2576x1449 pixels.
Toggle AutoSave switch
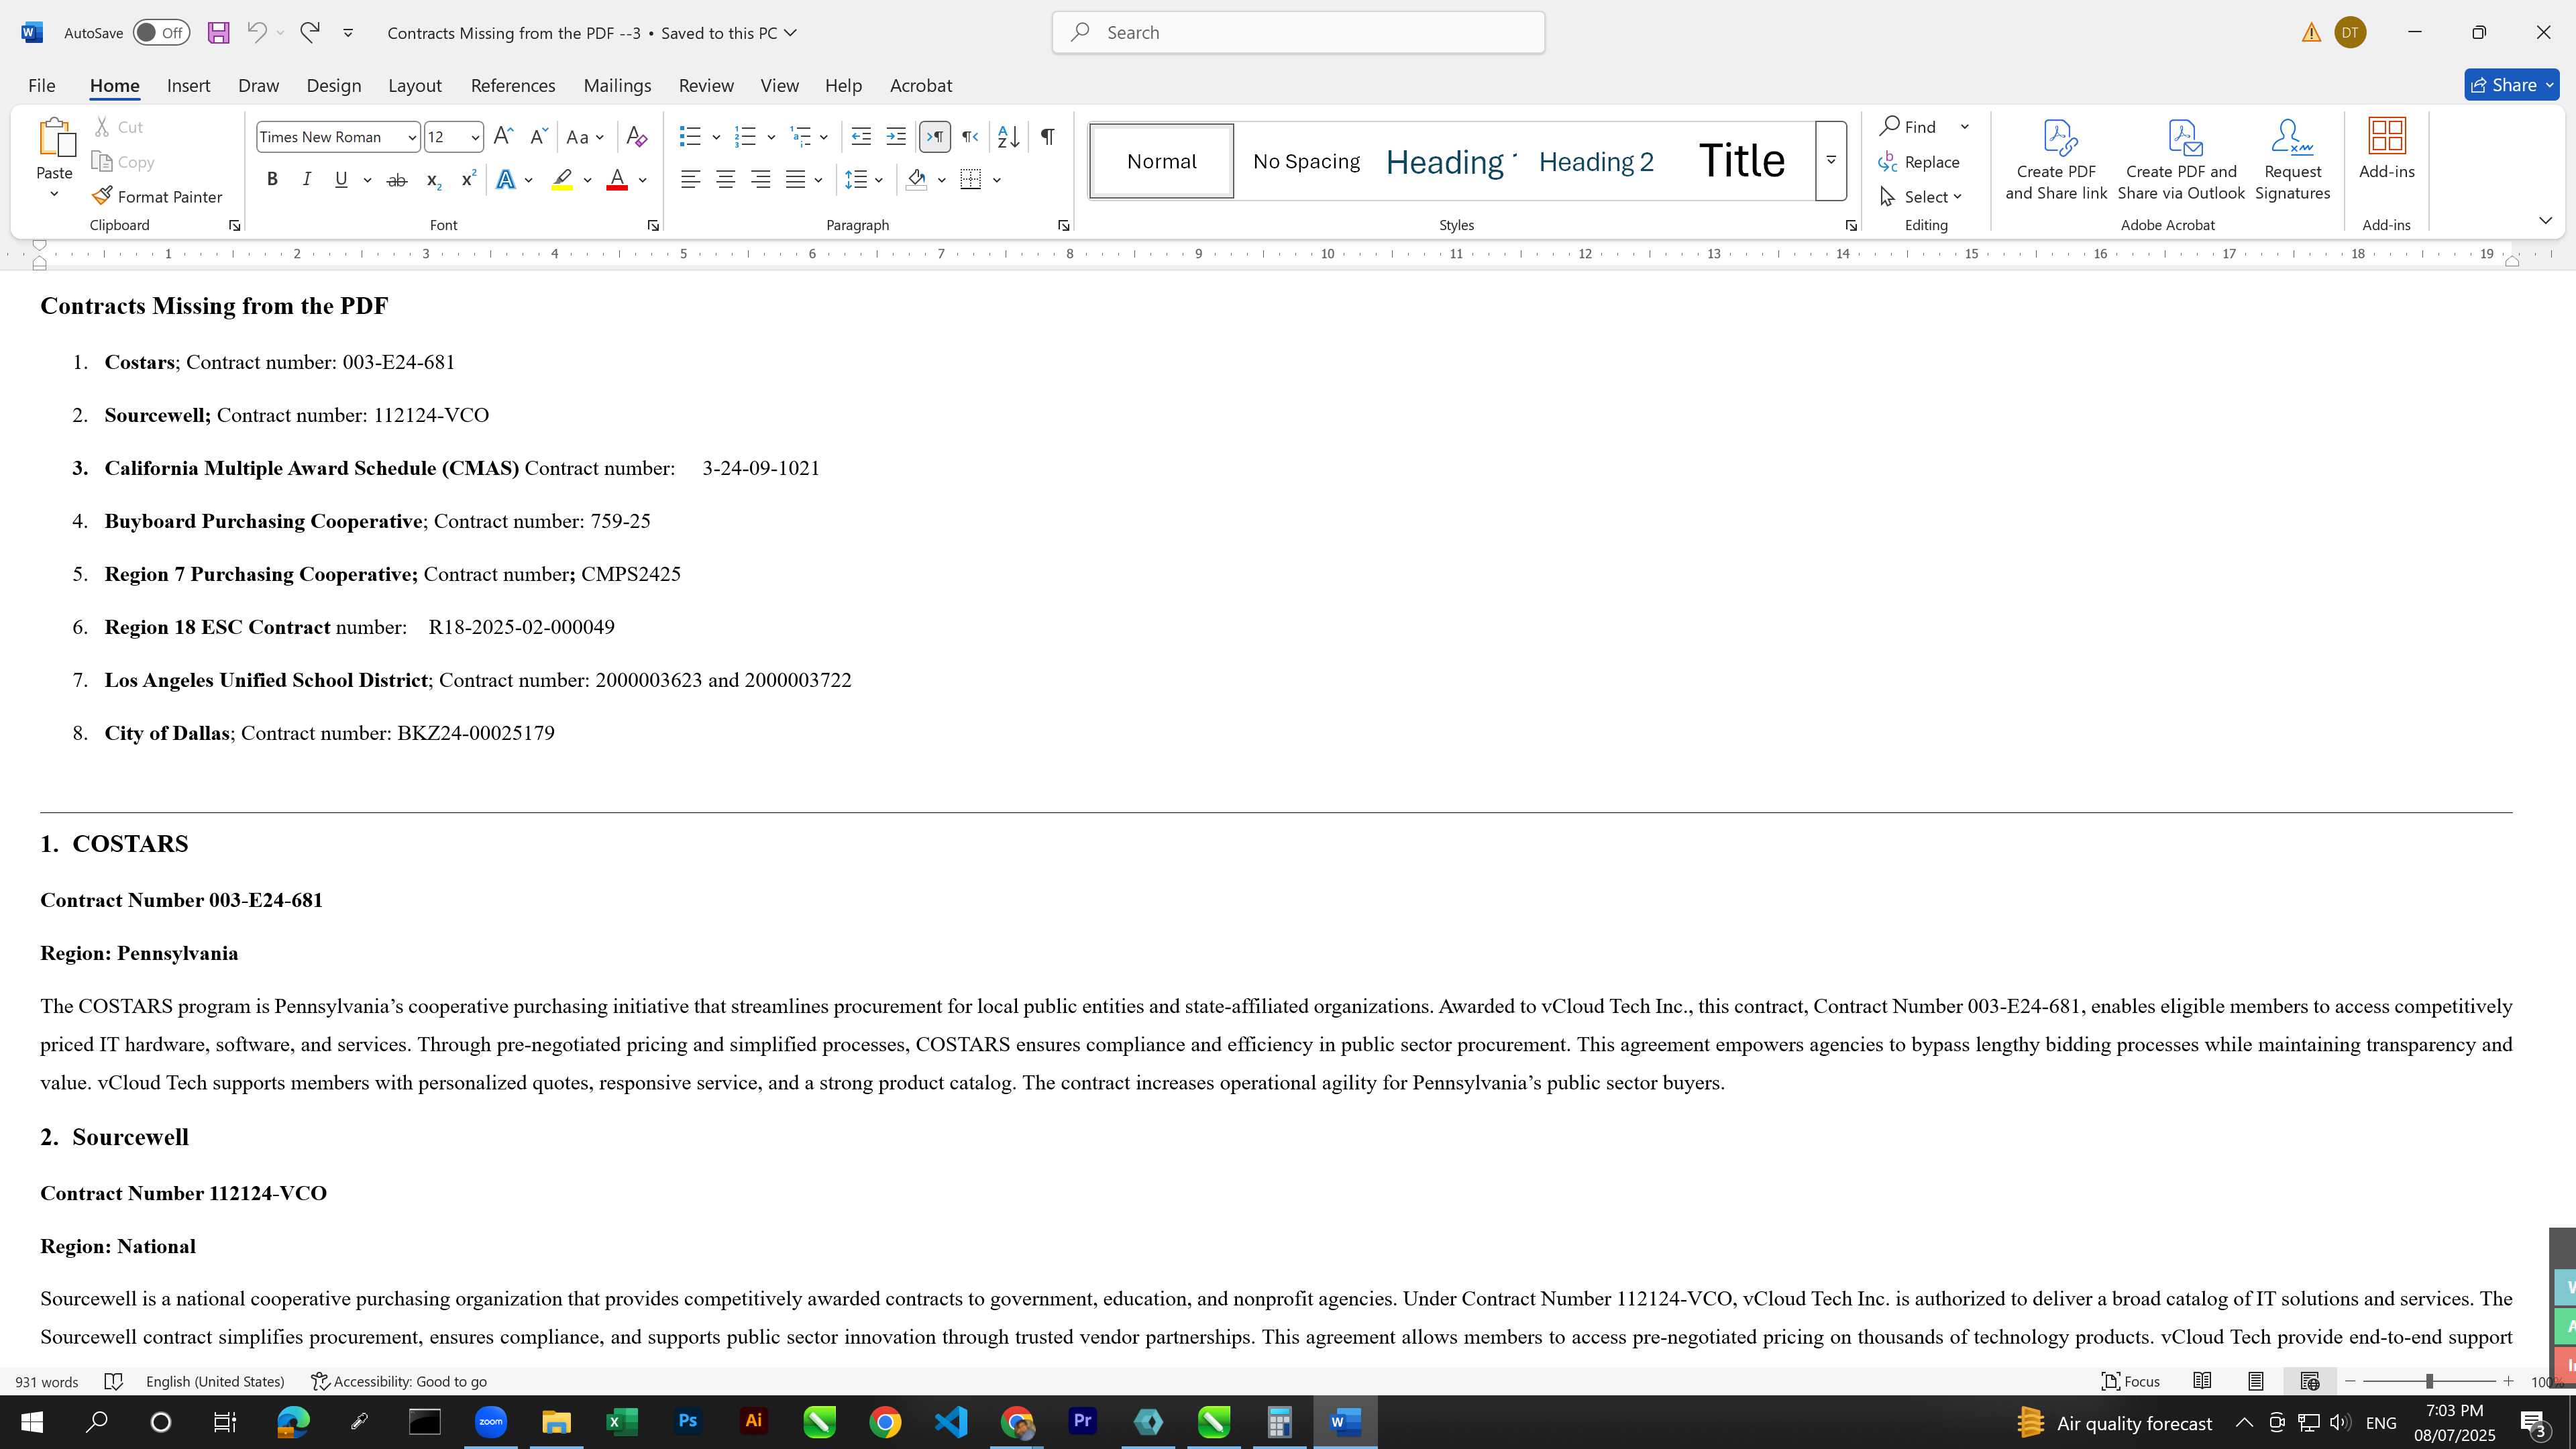click(161, 33)
